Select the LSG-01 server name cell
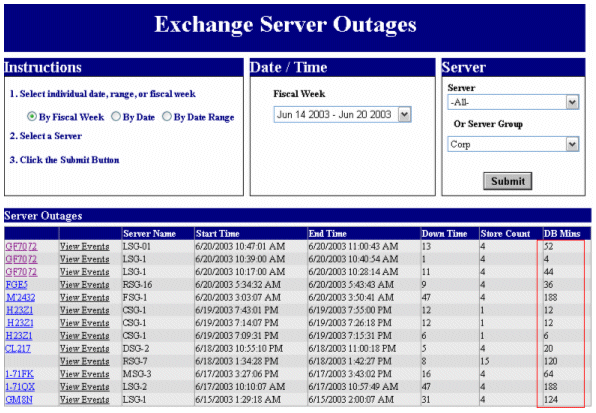The height and width of the screenshot is (413, 596). [x=137, y=247]
